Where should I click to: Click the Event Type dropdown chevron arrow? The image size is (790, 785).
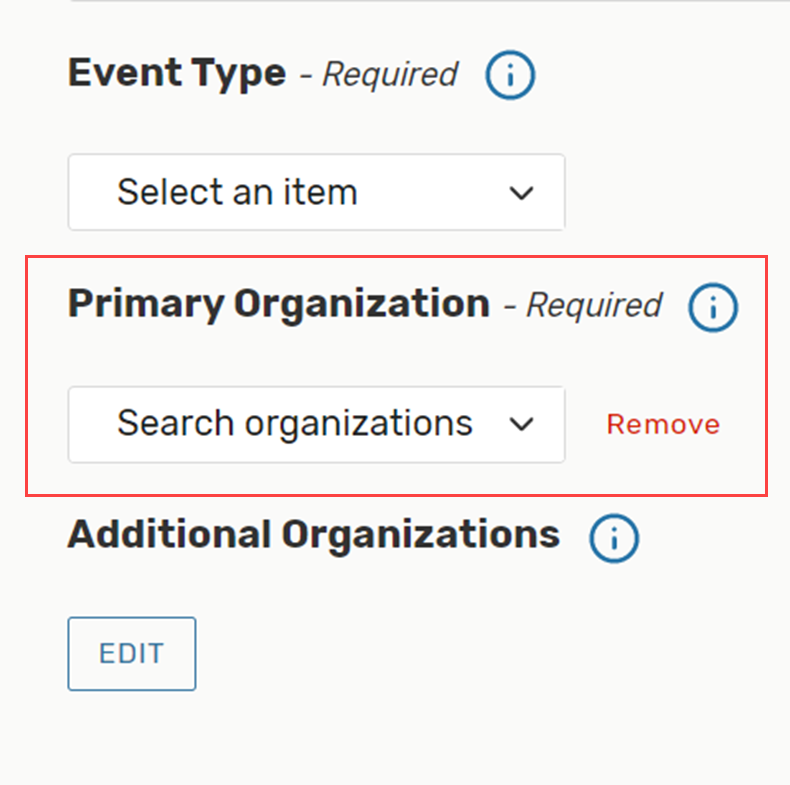click(x=521, y=192)
